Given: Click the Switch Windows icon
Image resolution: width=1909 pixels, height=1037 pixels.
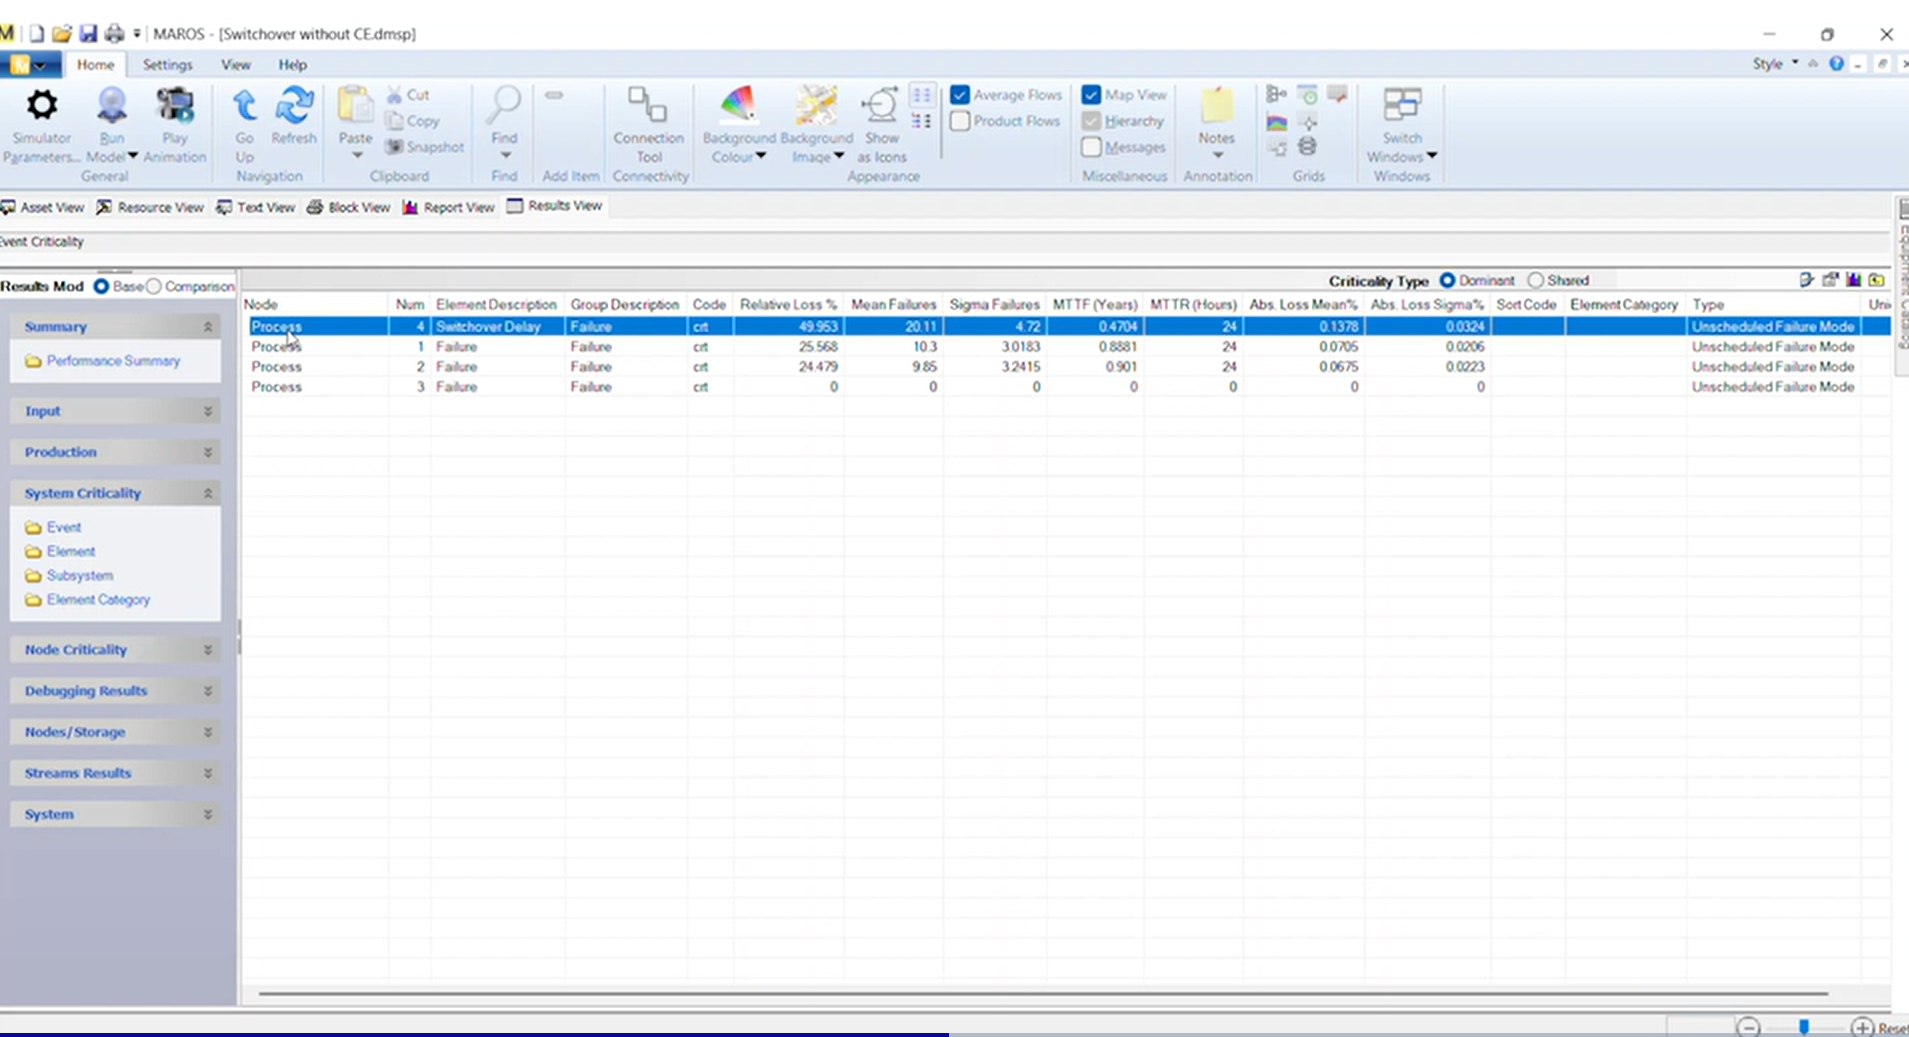Looking at the screenshot, I should point(1401,105).
